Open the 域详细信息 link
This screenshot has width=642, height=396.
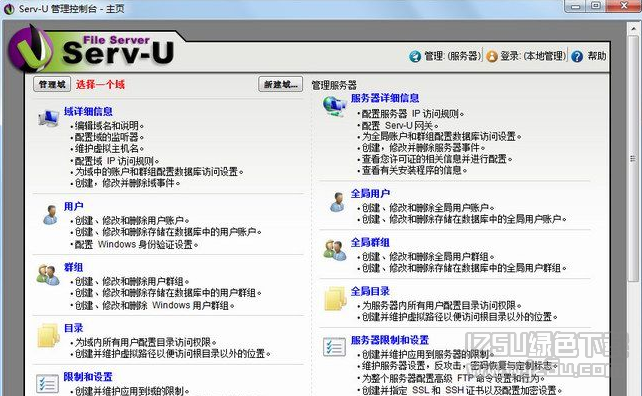click(88, 111)
